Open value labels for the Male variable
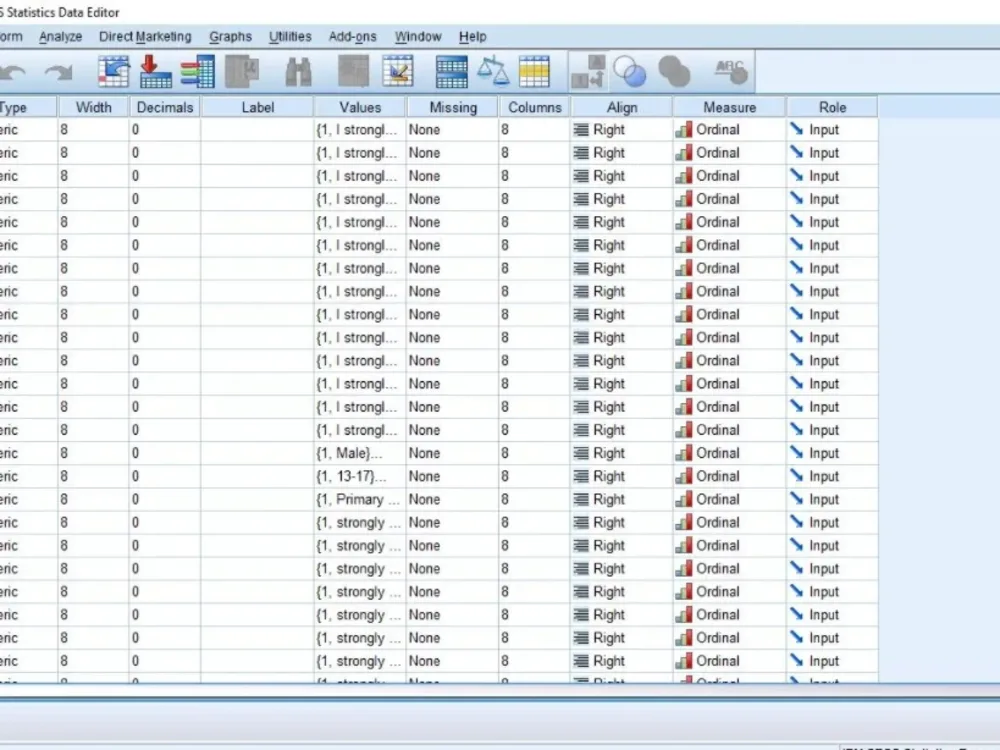 pyautogui.click(x=358, y=453)
